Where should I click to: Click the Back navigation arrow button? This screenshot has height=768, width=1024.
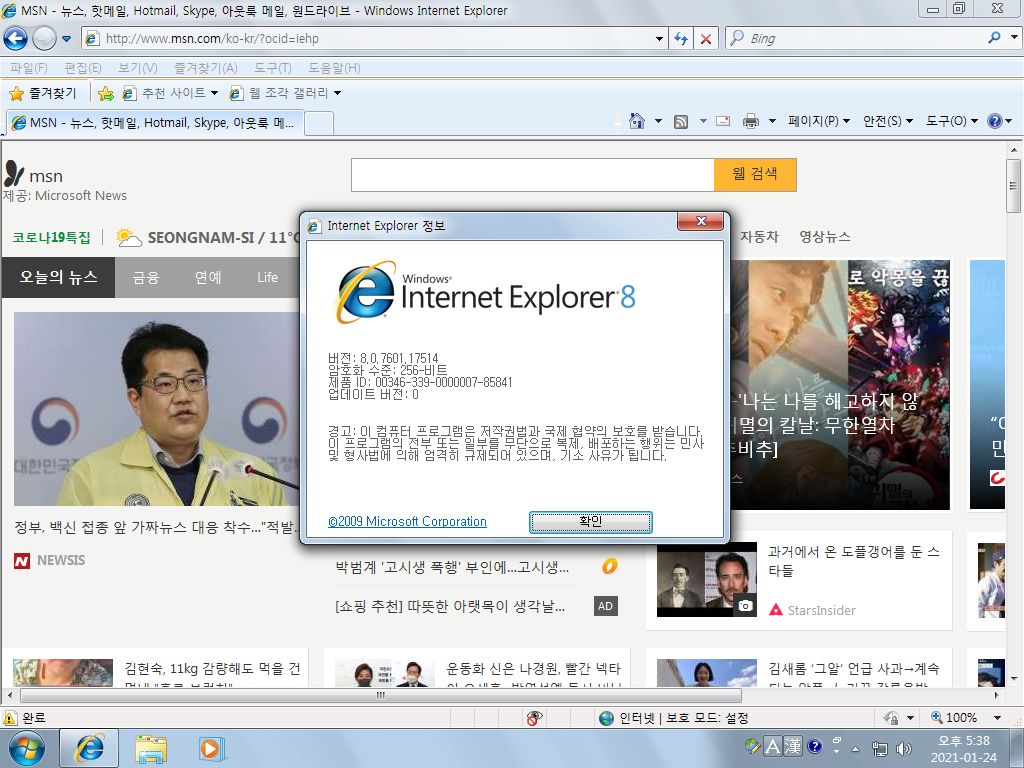point(16,39)
